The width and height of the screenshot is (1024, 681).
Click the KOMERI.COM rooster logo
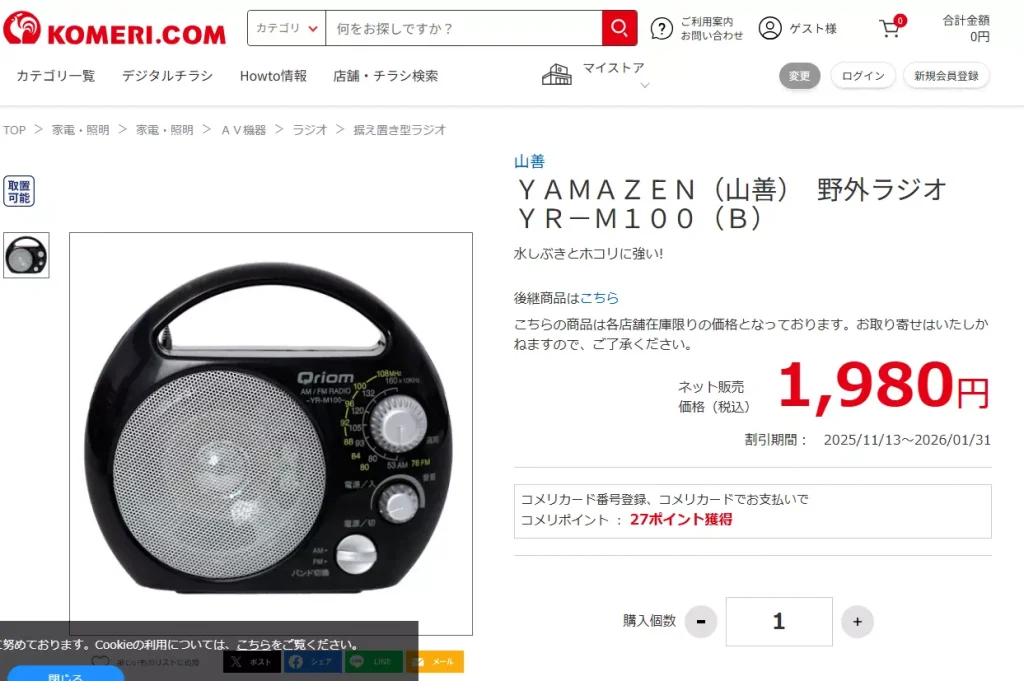(x=114, y=29)
